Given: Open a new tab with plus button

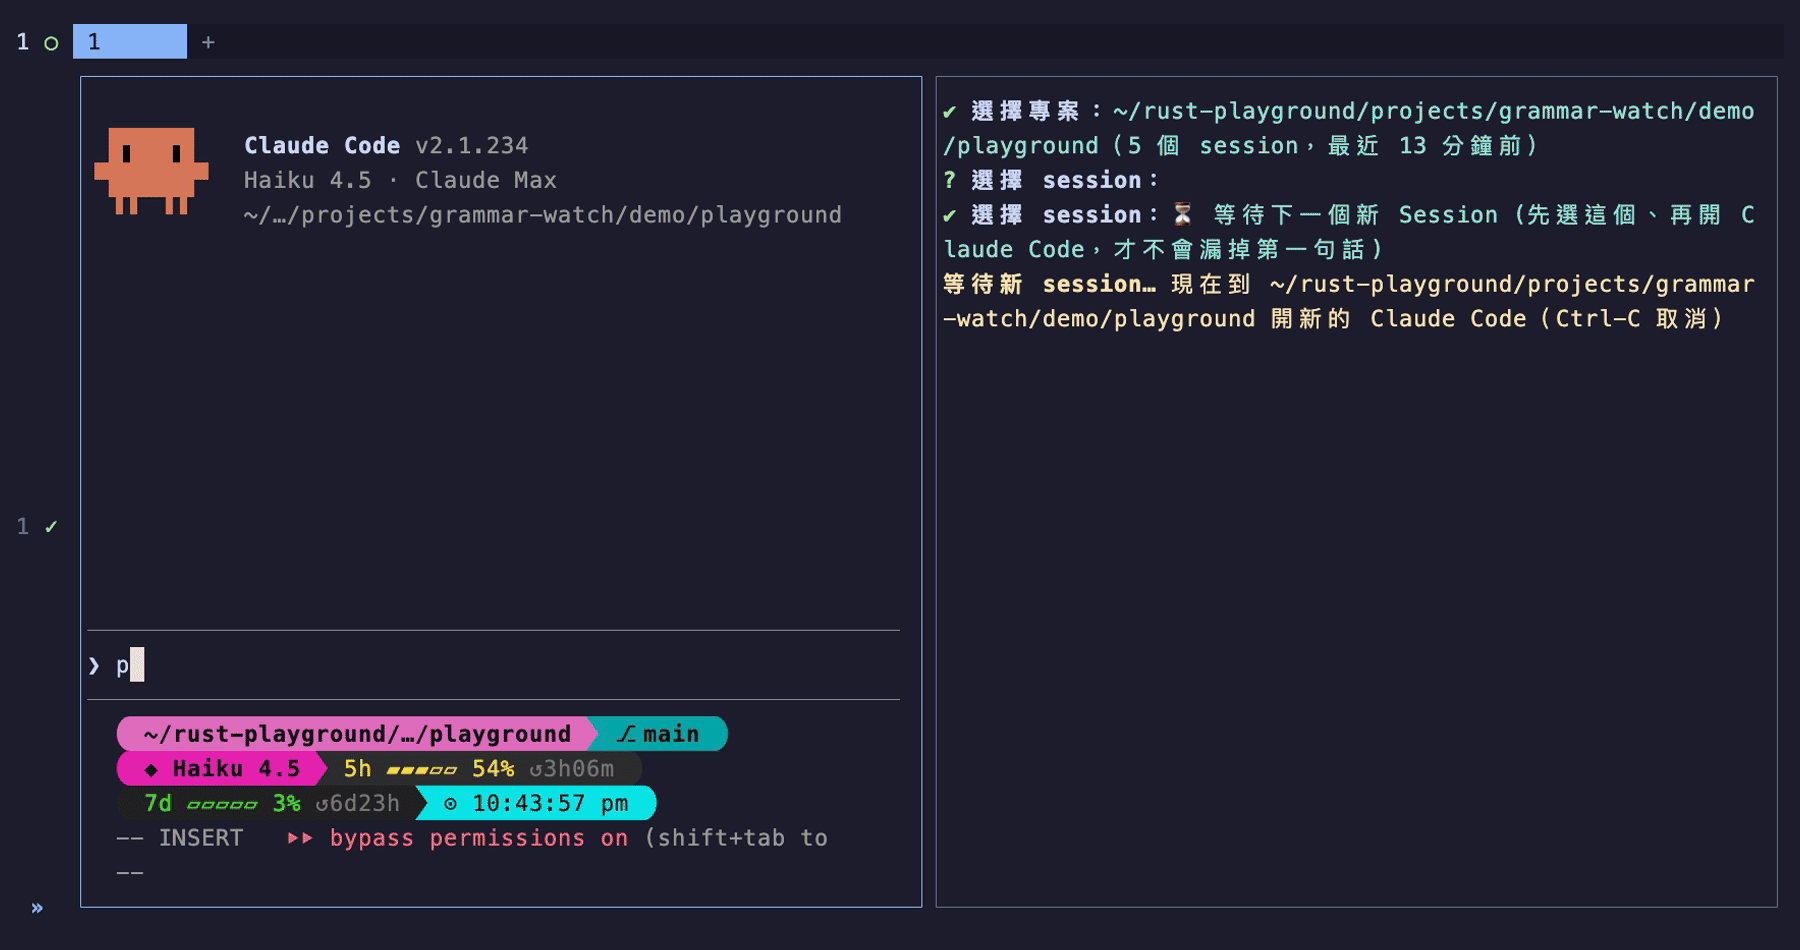Looking at the screenshot, I should pyautogui.click(x=208, y=42).
